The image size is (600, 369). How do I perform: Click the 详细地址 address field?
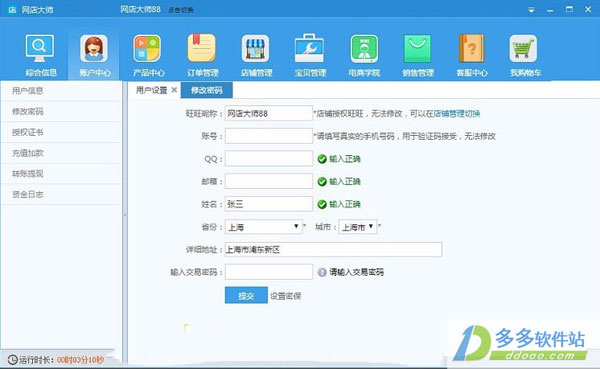click(x=333, y=250)
